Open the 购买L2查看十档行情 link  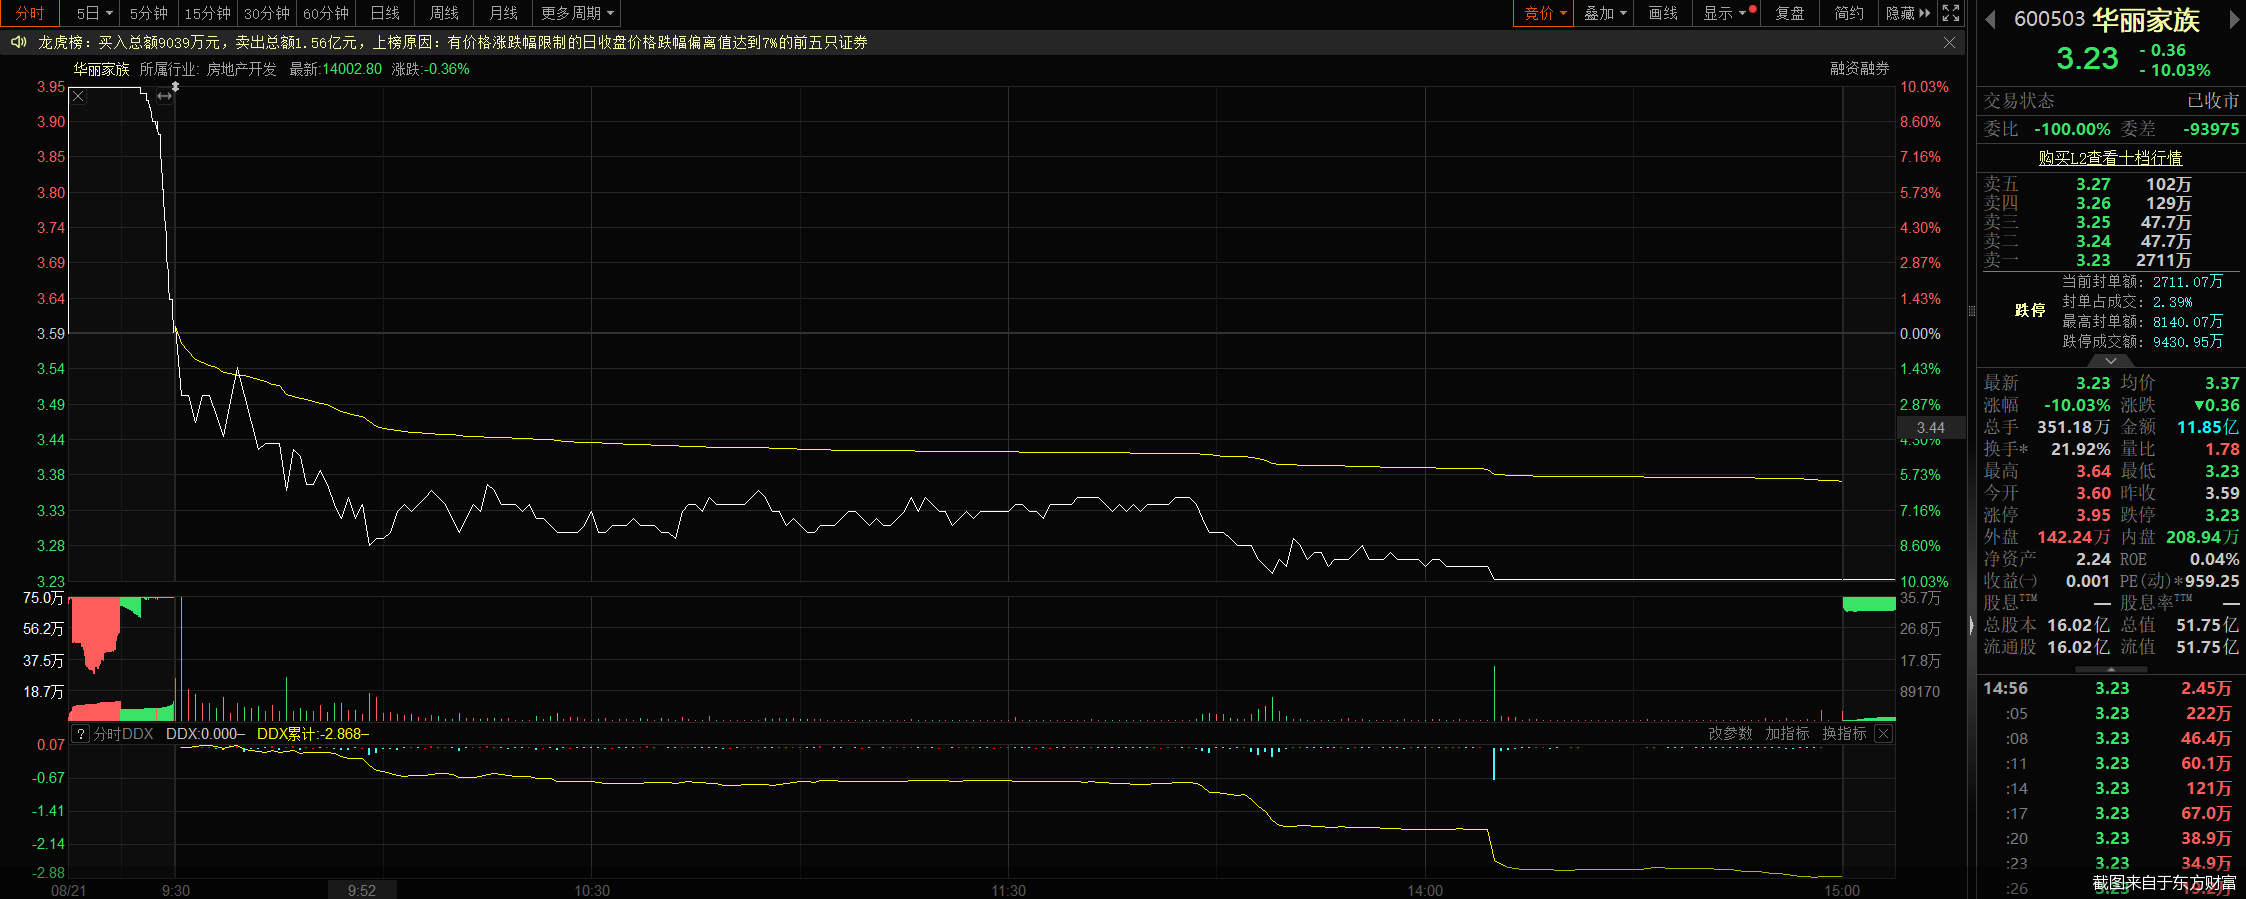pyautogui.click(x=2110, y=158)
